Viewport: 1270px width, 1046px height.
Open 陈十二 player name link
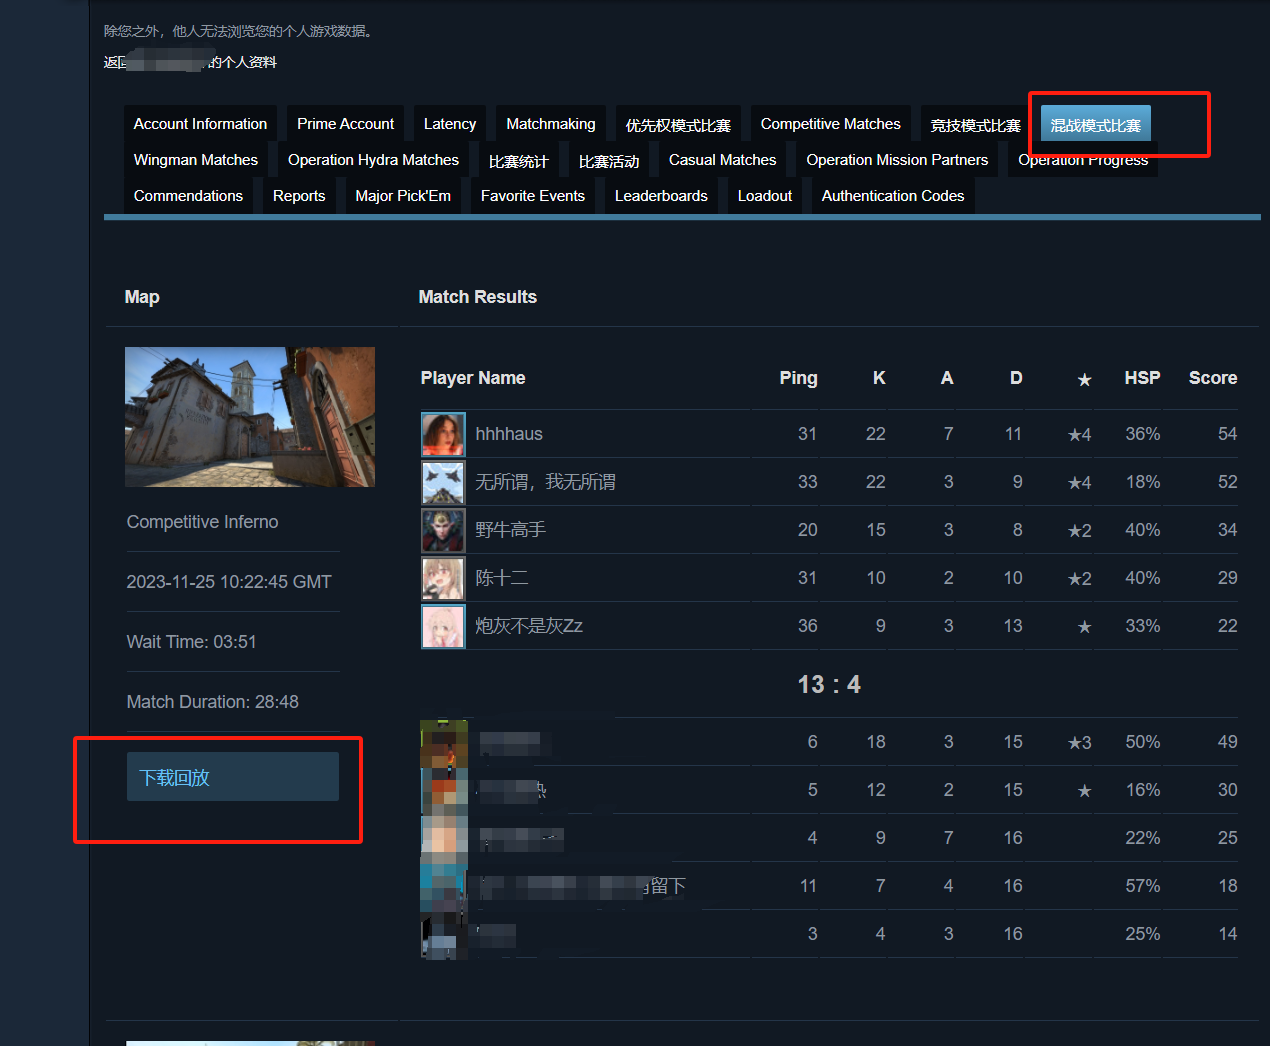coord(502,578)
